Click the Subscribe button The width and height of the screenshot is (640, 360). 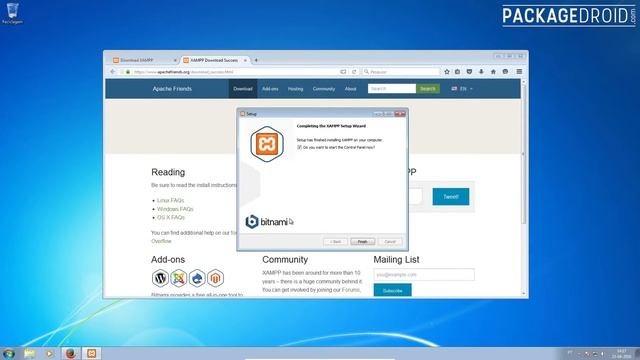pos(393,290)
